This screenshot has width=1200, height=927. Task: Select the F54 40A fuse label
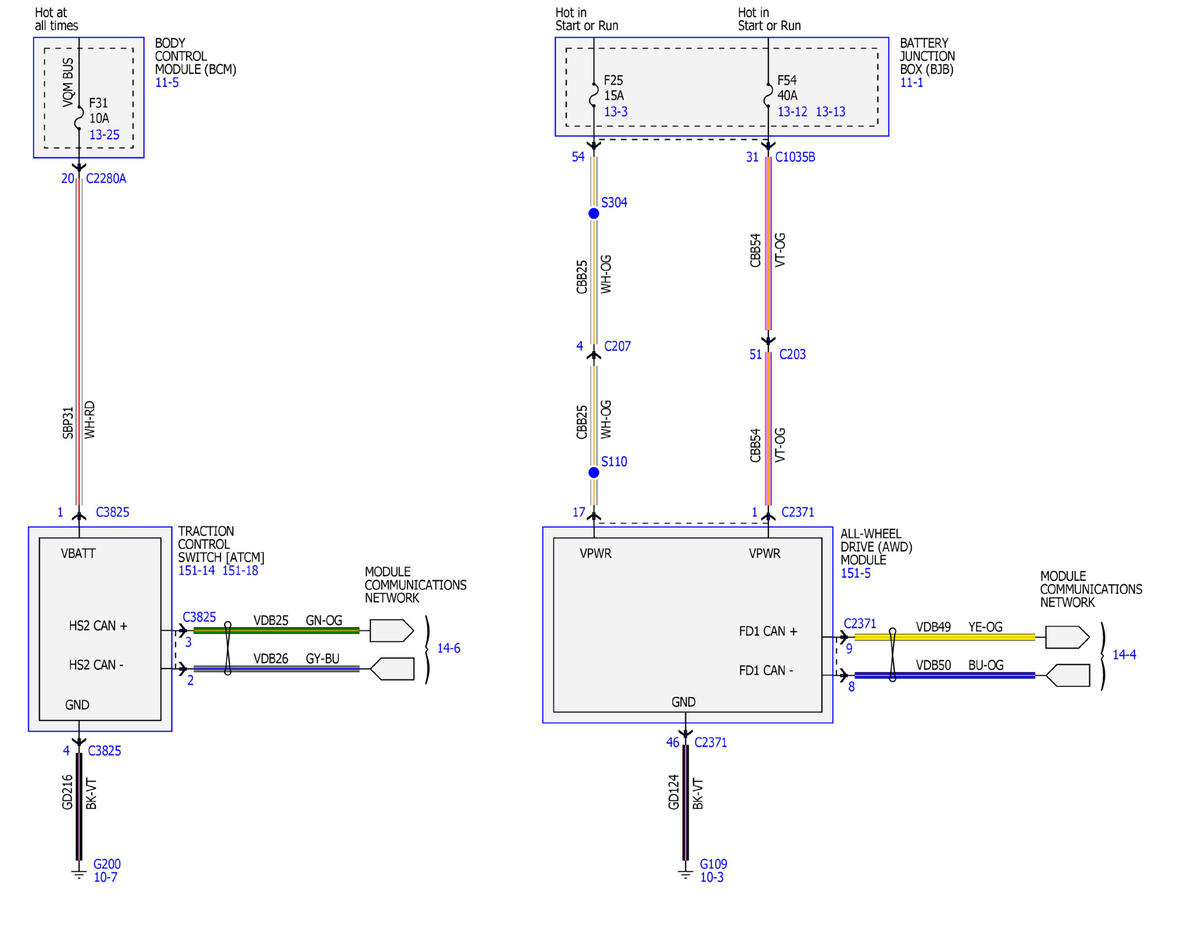[x=789, y=89]
